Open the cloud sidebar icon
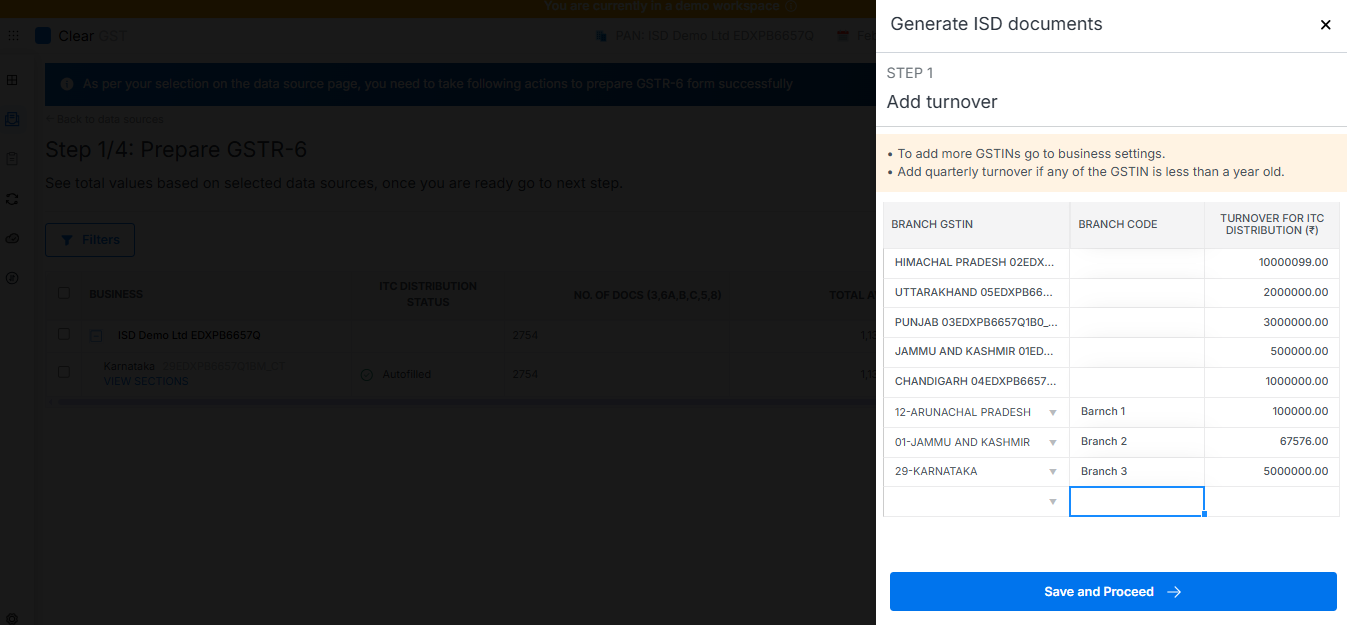Image resolution: width=1347 pixels, height=625 pixels. tap(12, 238)
